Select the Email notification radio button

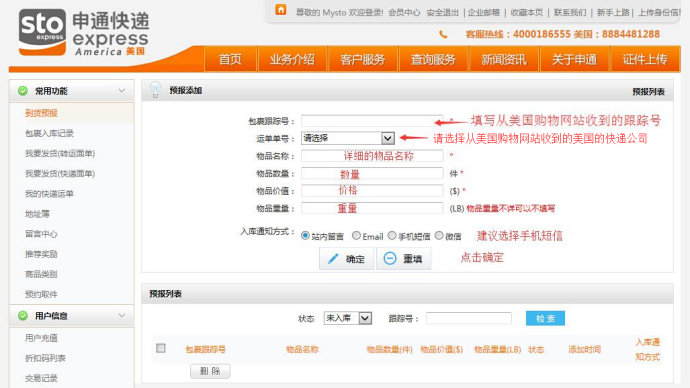356,236
